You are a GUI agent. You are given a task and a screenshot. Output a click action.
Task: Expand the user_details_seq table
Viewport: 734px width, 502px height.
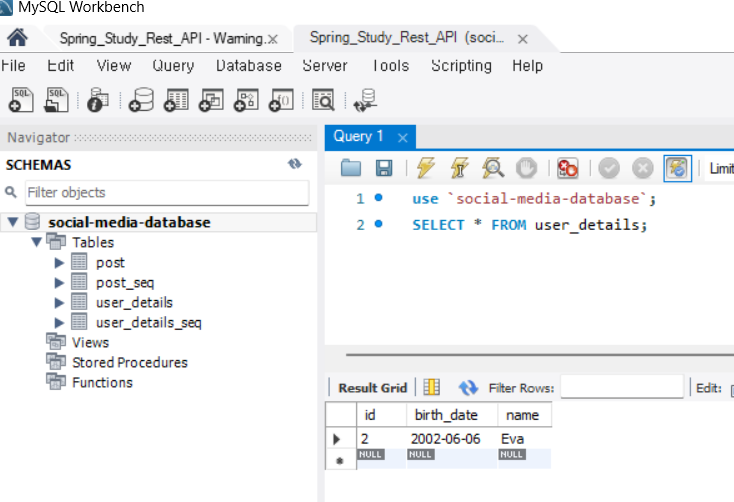click(59, 323)
